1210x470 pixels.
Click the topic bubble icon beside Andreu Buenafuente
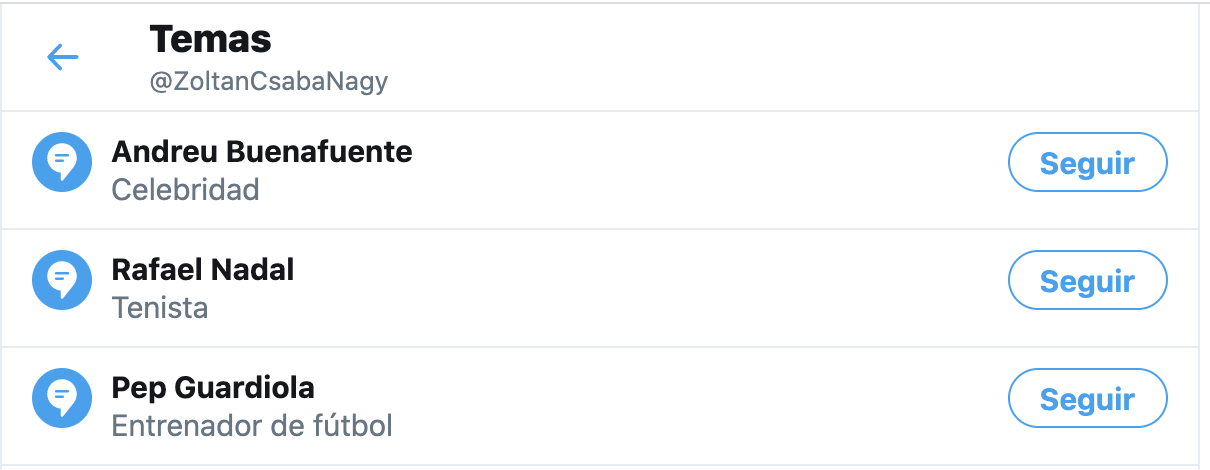tap(62, 163)
